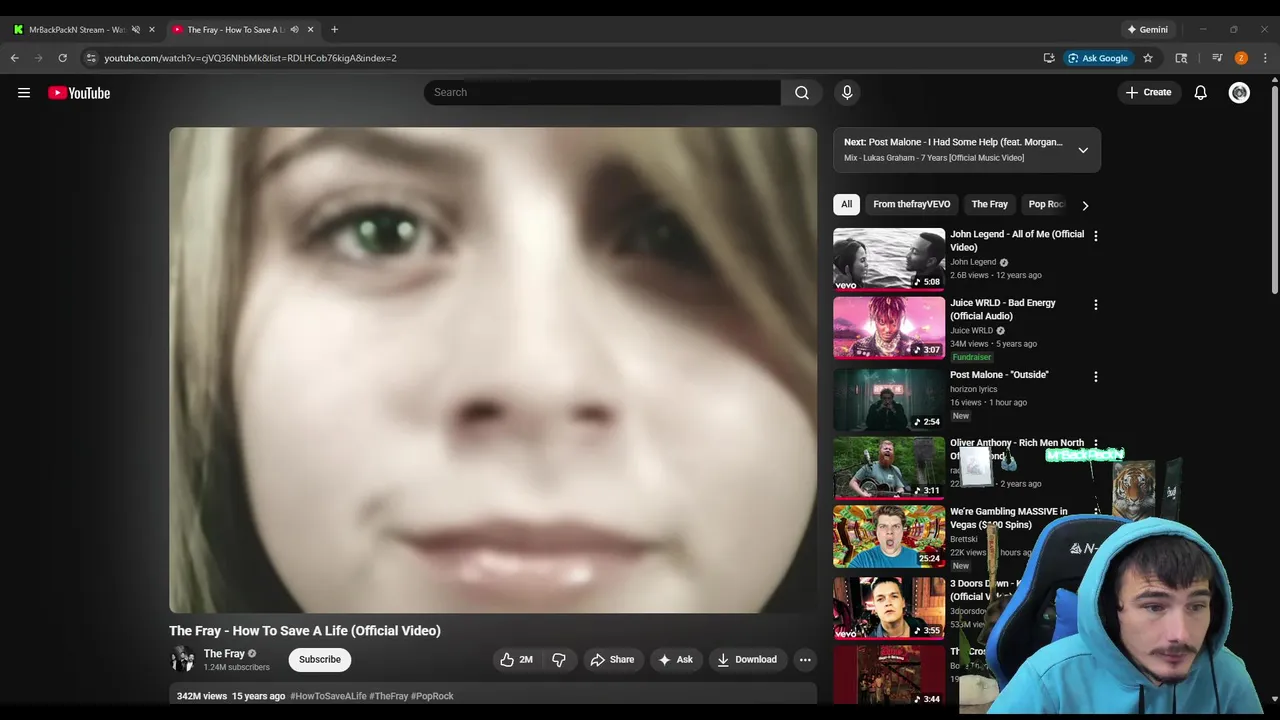Open options menu for Juice WRLD video
This screenshot has width=1280, height=720.
1095,304
